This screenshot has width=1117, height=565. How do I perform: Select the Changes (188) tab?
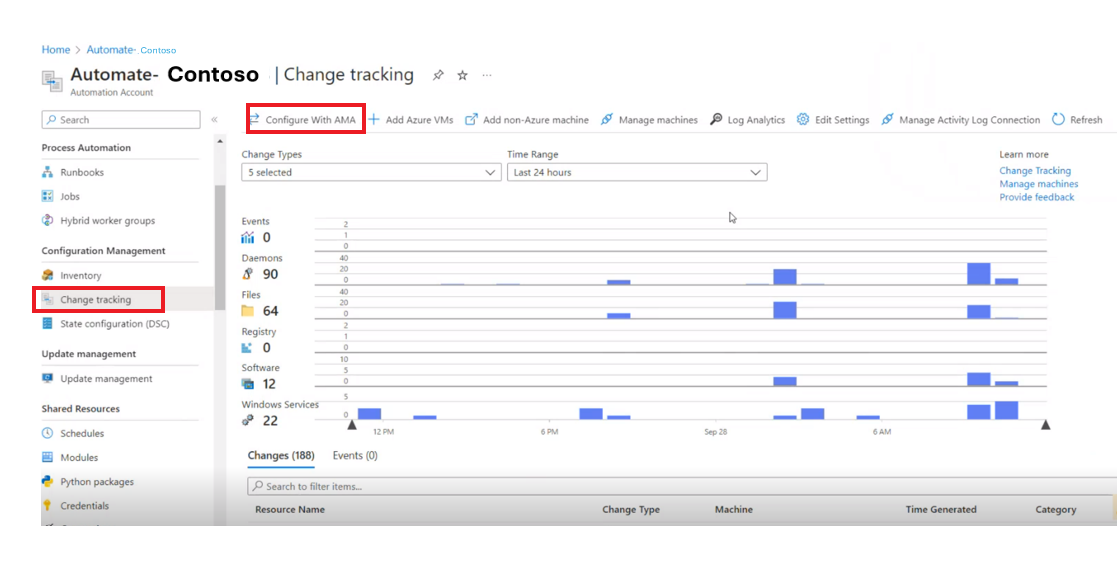281,456
